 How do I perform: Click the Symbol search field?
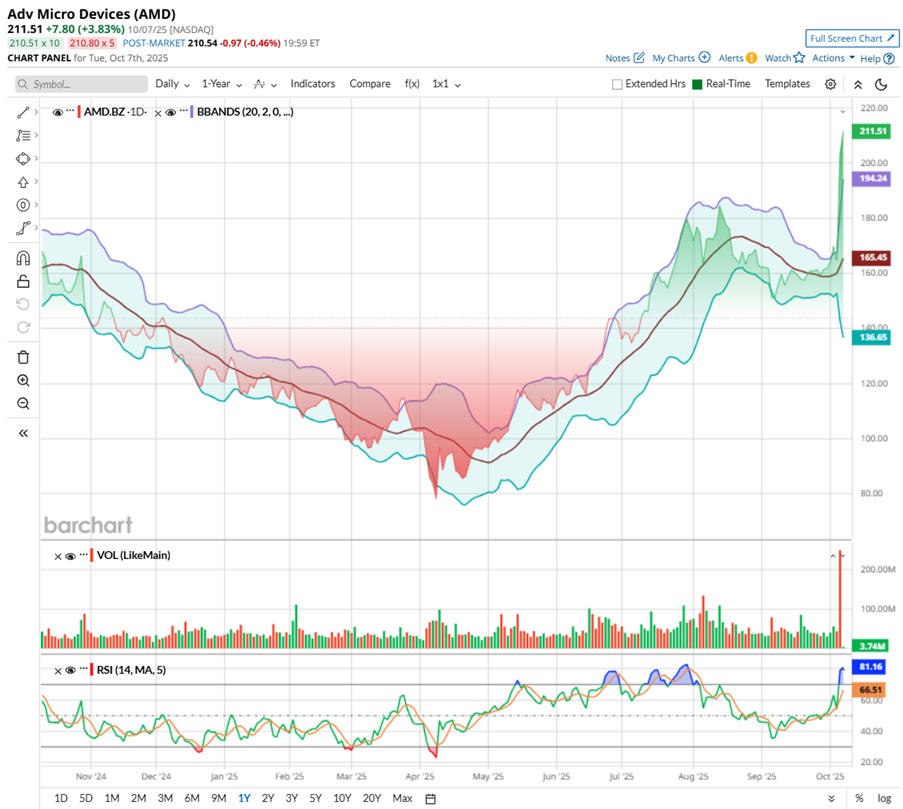click(81, 84)
